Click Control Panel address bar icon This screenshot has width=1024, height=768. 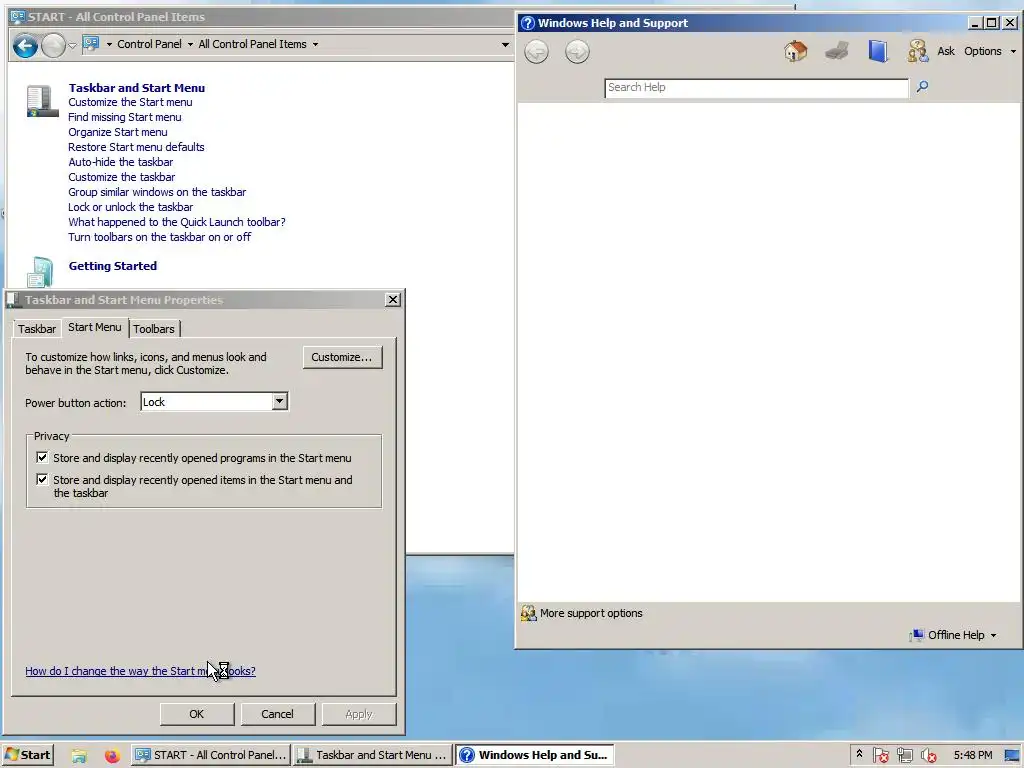pos(91,44)
